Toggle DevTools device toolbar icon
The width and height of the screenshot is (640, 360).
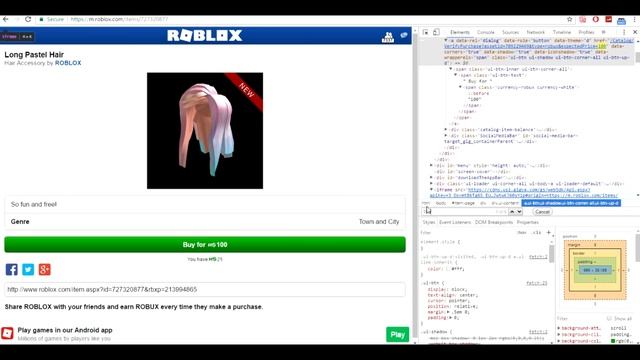pos(436,32)
